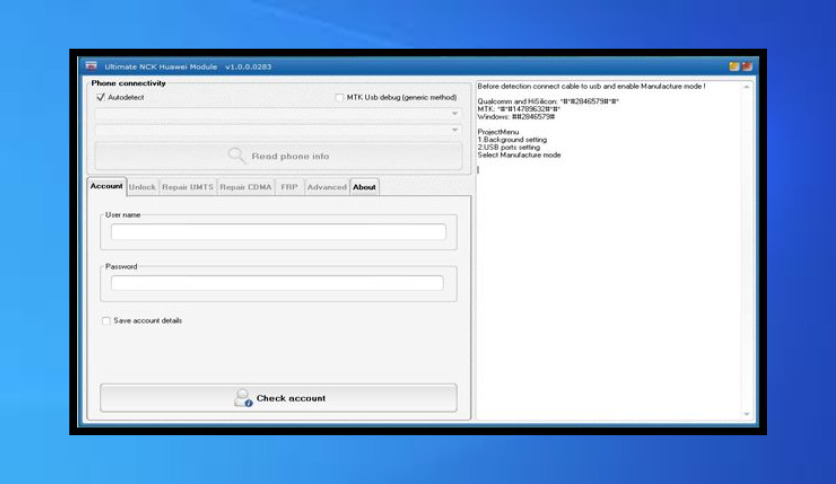This screenshot has width=836, height=484.
Task: Click '1.Background setting' in log
Action: click(512, 140)
